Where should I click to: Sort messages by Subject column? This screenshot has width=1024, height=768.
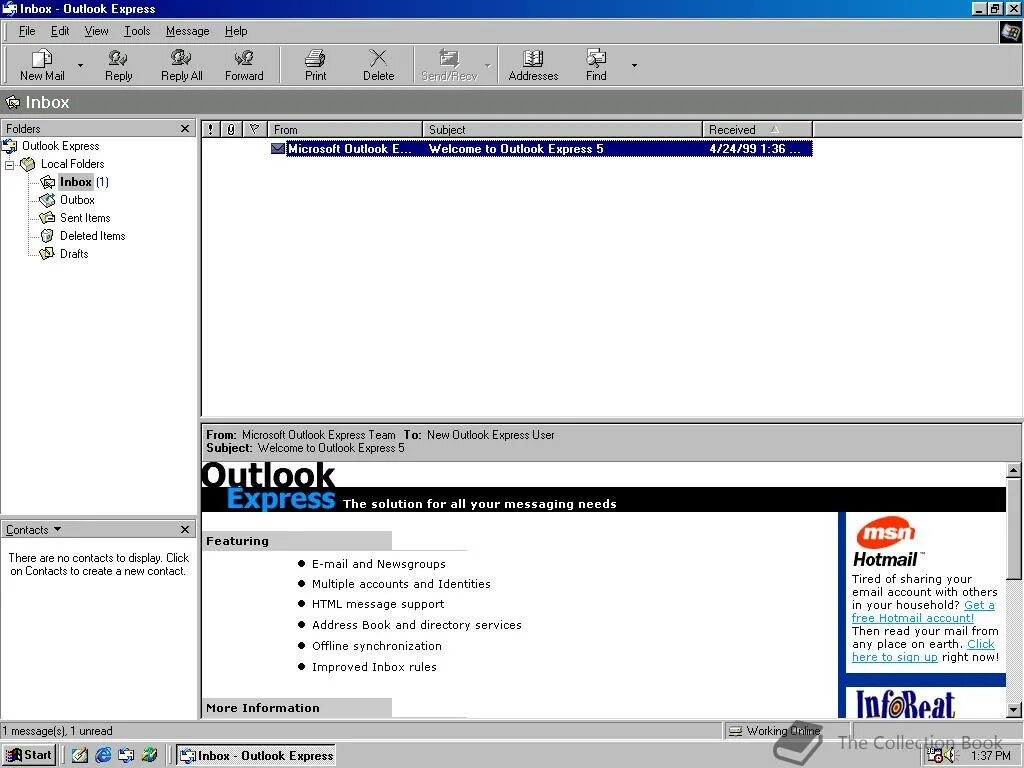click(562, 129)
